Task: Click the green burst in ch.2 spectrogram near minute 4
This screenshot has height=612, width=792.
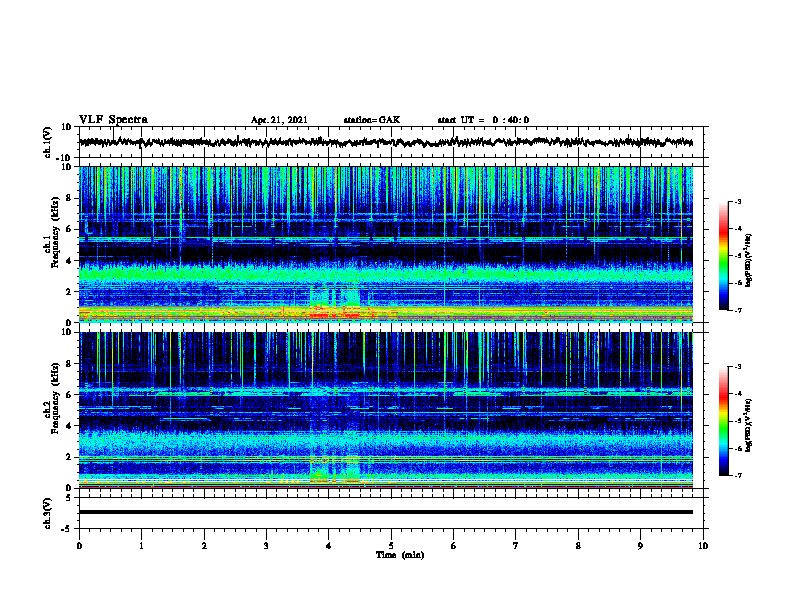Action: coord(334,469)
